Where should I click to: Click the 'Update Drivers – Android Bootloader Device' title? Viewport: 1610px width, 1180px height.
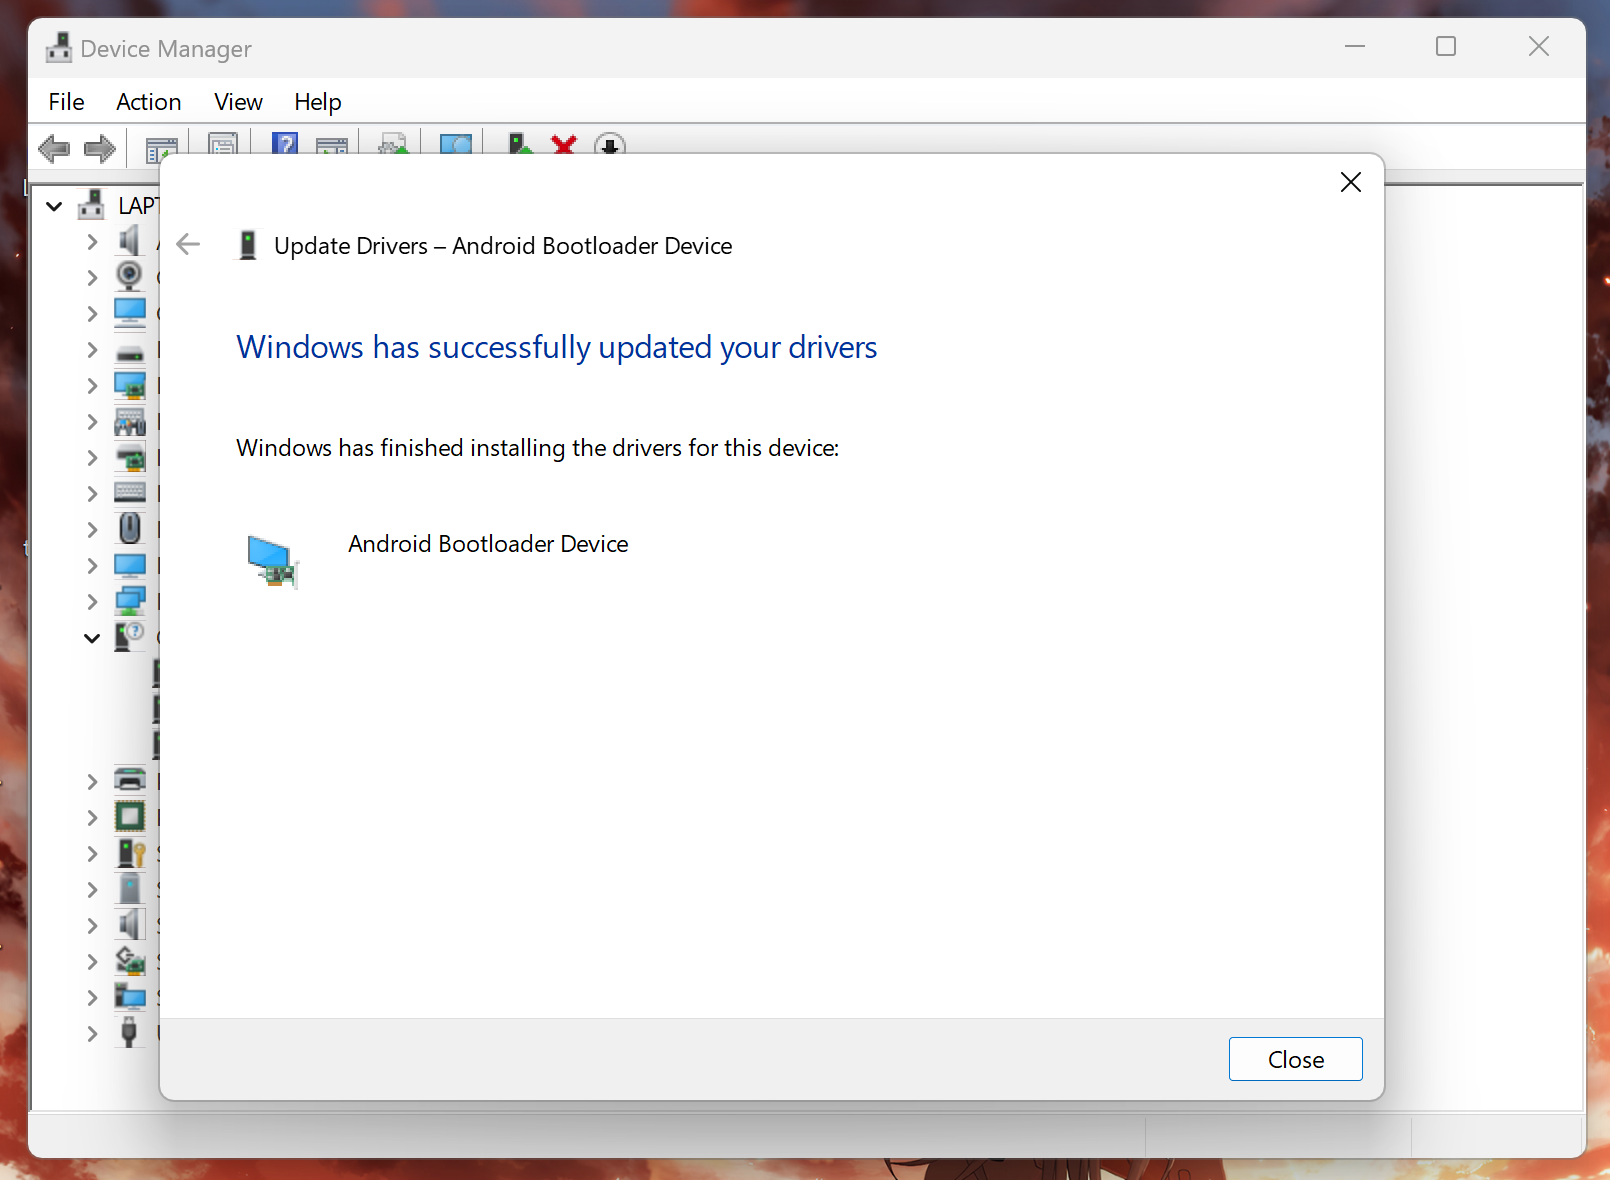pyautogui.click(x=503, y=246)
